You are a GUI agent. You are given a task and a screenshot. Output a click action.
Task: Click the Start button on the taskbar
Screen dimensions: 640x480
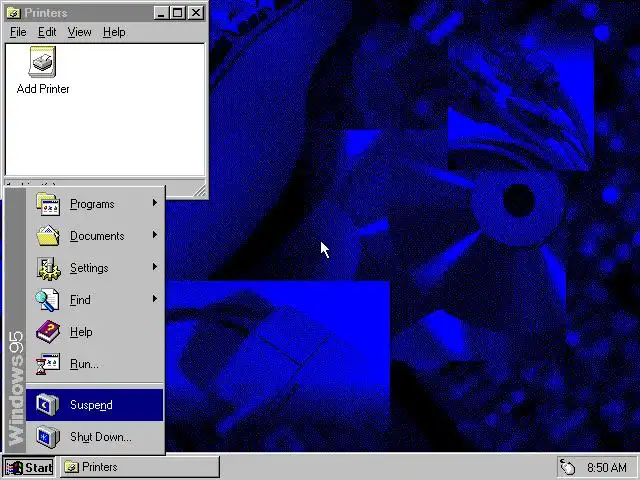pyautogui.click(x=29, y=467)
